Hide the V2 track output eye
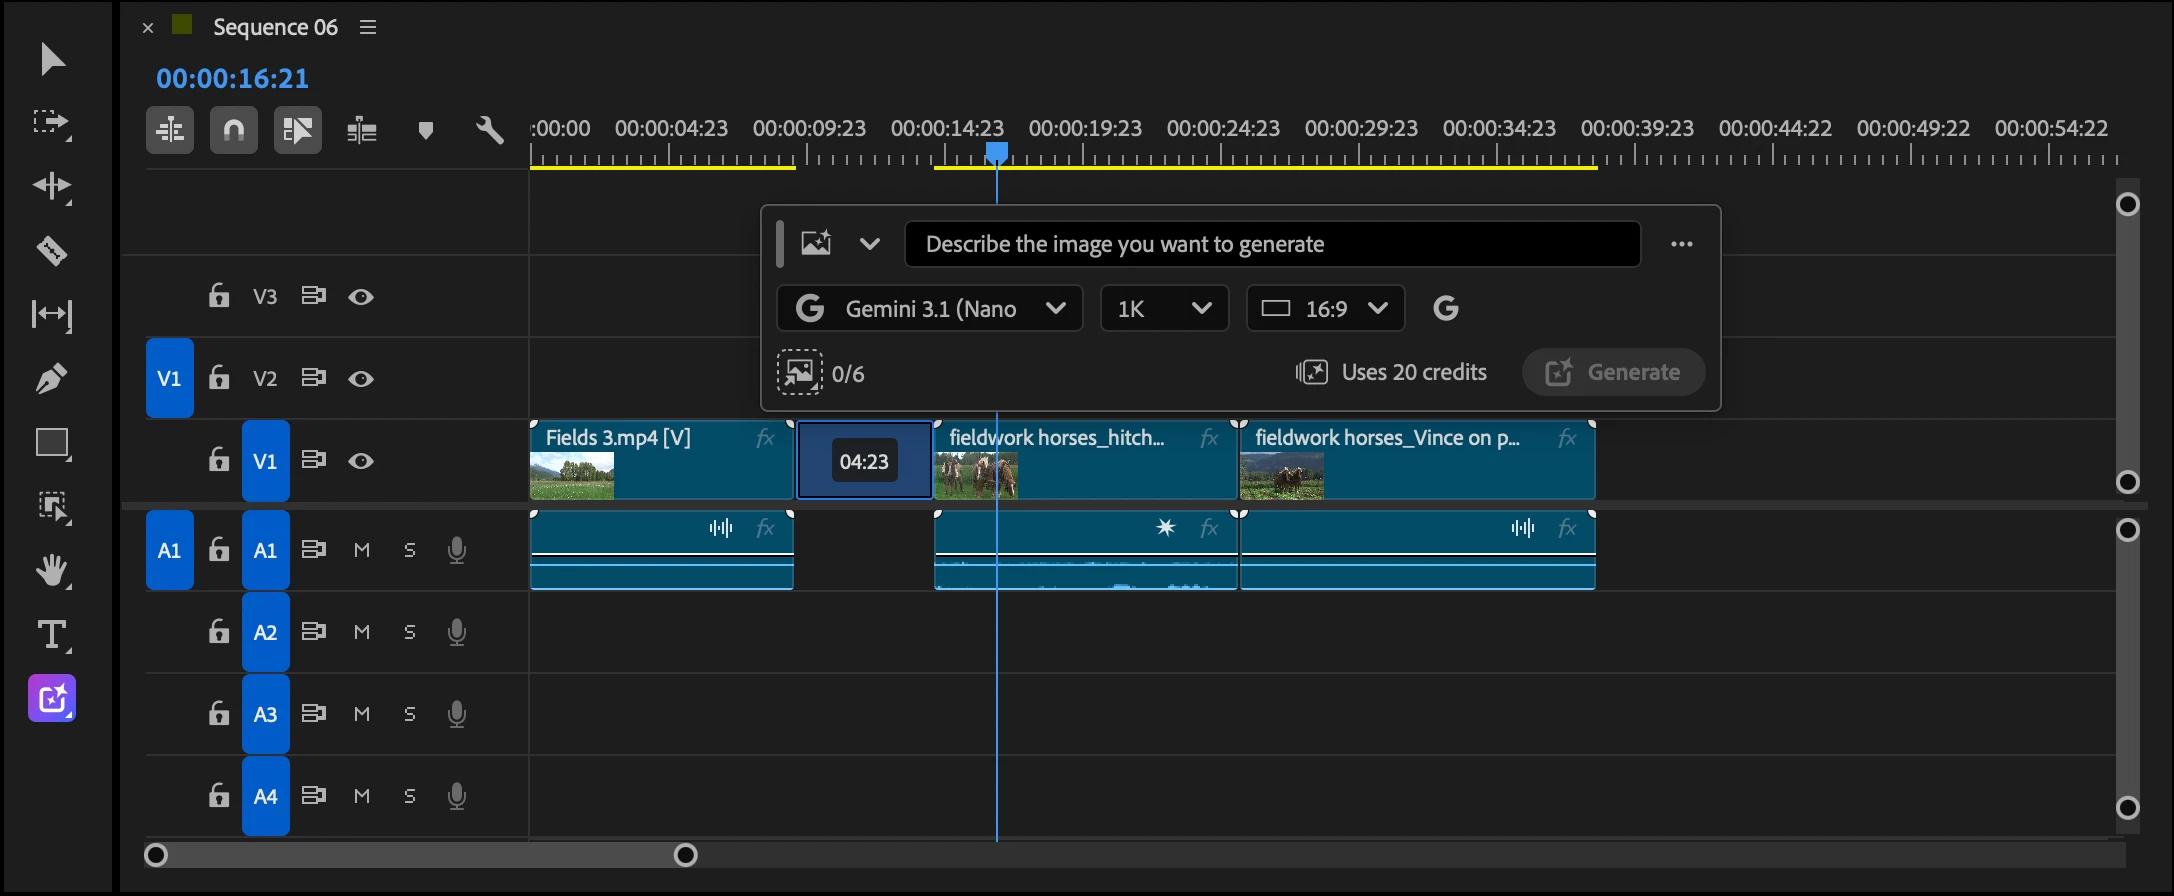This screenshot has width=2174, height=896. (361, 379)
